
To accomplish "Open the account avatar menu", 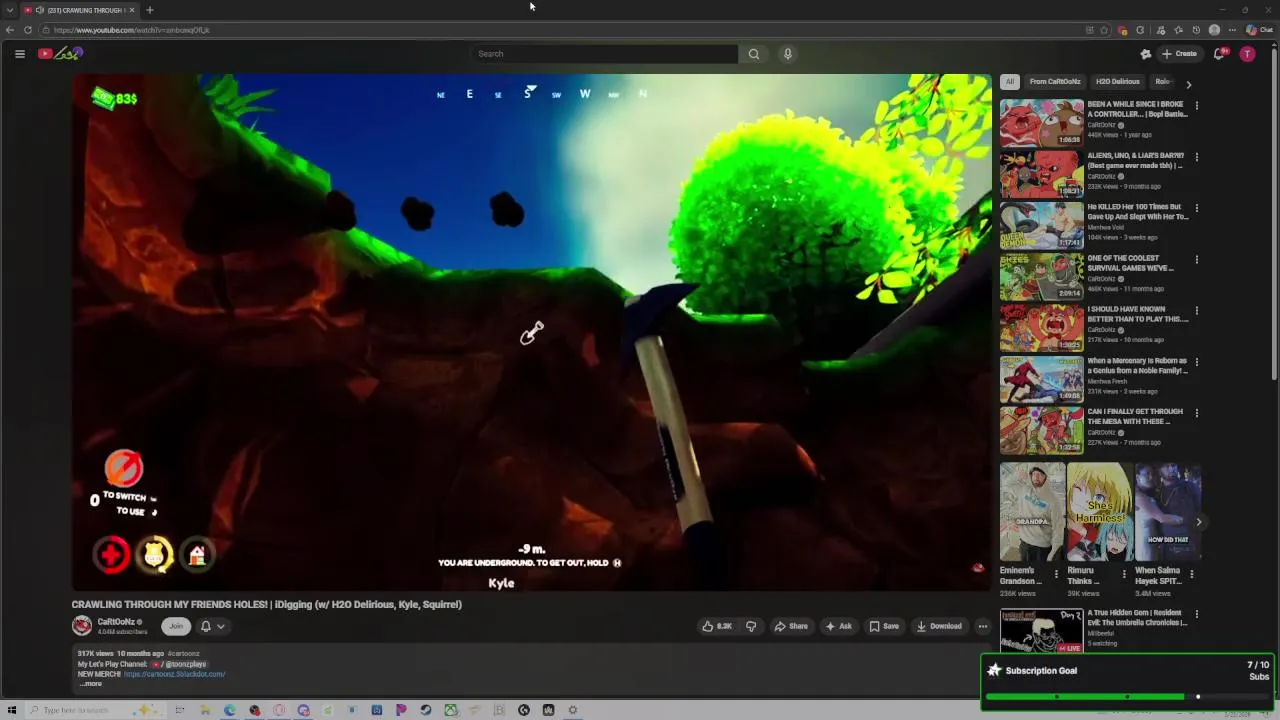I will [x=1247, y=54].
